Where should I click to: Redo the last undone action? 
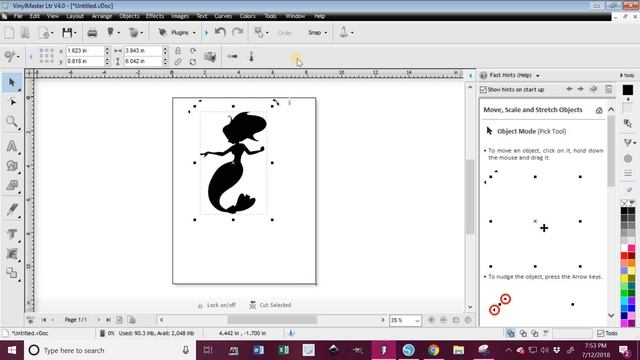click(237, 32)
